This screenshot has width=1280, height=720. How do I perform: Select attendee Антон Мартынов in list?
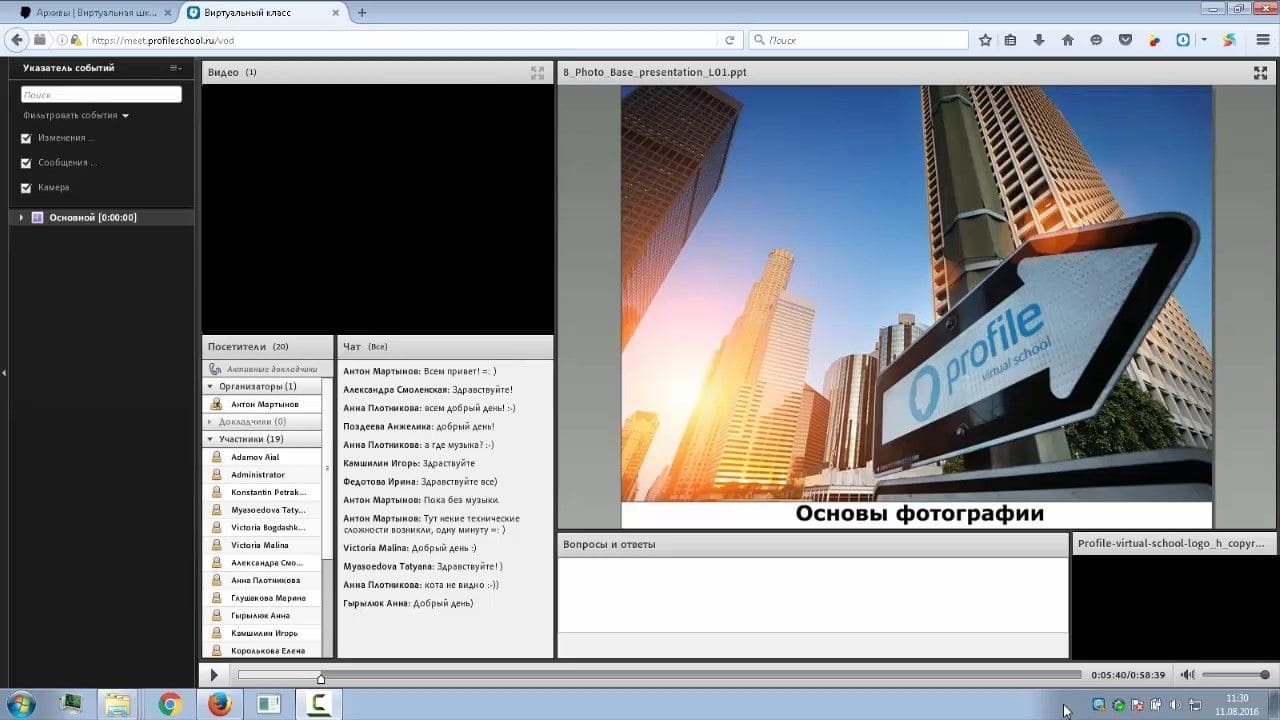[x=264, y=404]
